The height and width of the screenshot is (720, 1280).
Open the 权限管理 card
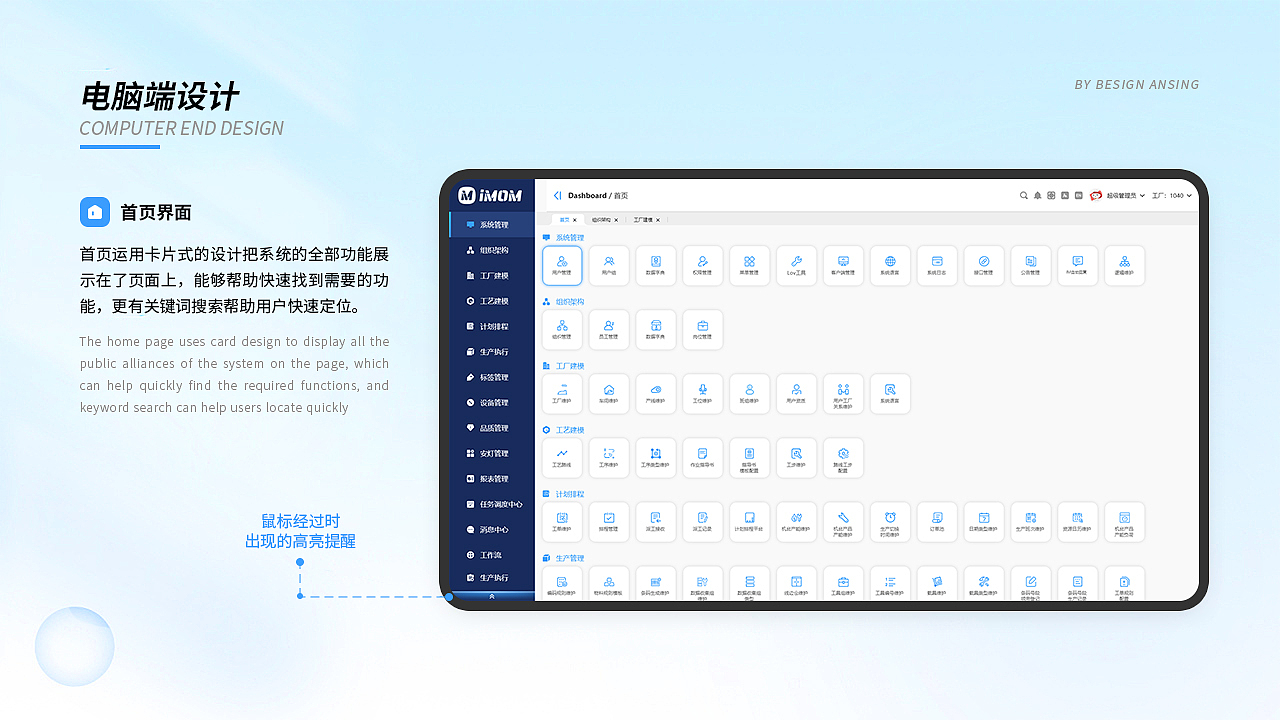(703, 266)
